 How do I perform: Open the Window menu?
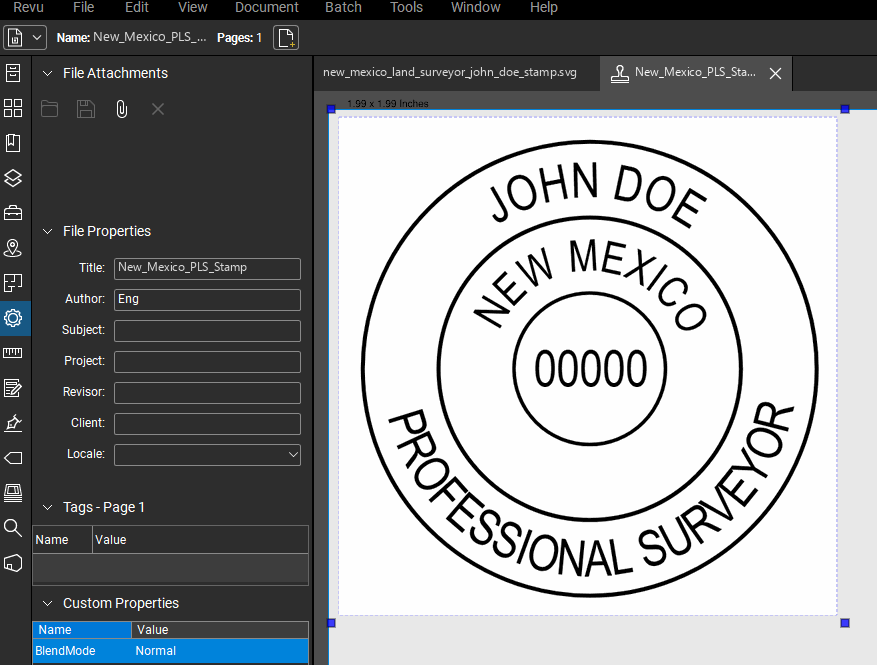[x=475, y=7]
